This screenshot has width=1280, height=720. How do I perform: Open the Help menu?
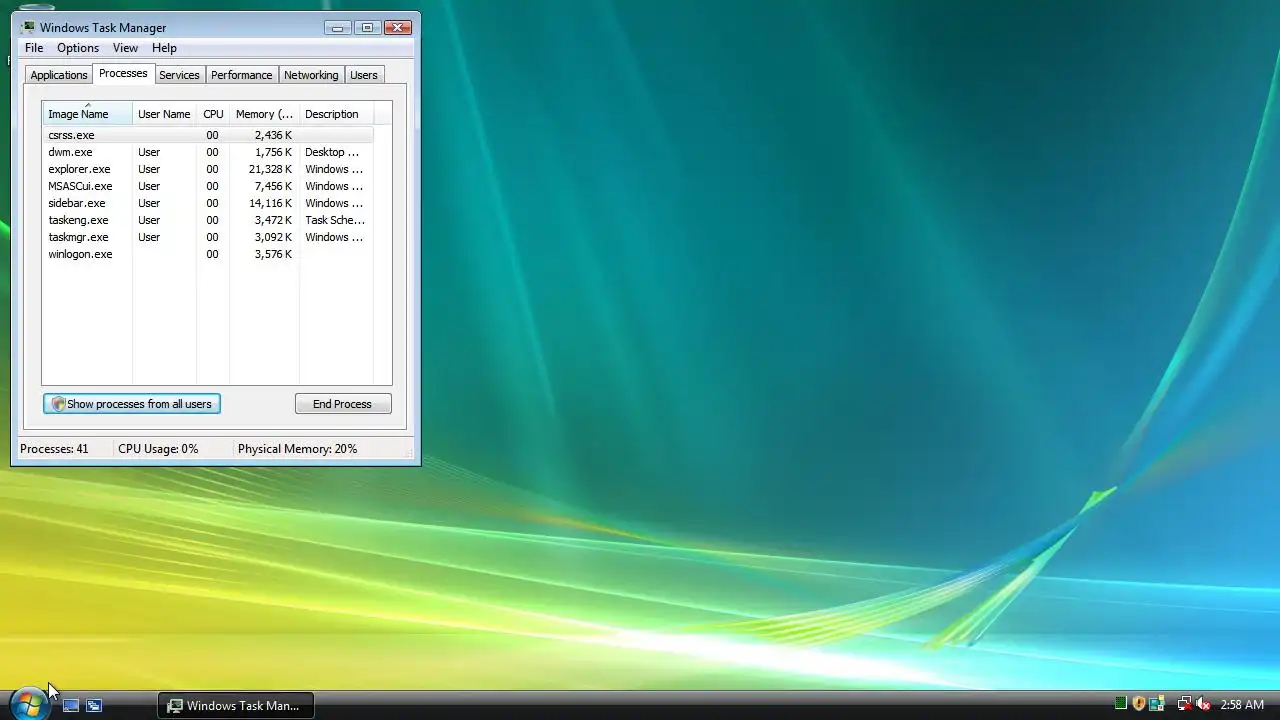(164, 48)
